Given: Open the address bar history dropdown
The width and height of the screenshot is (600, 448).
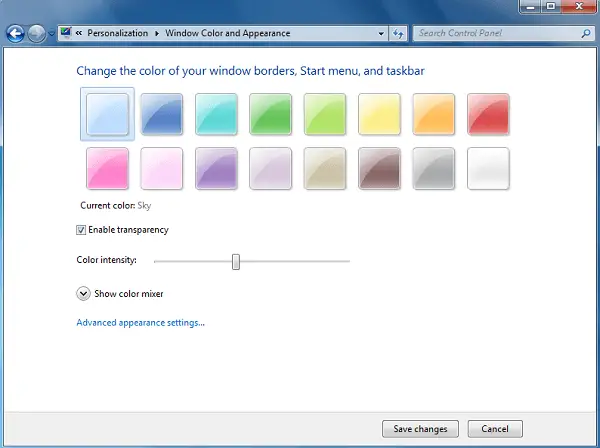Looking at the screenshot, I should pyautogui.click(x=381, y=34).
